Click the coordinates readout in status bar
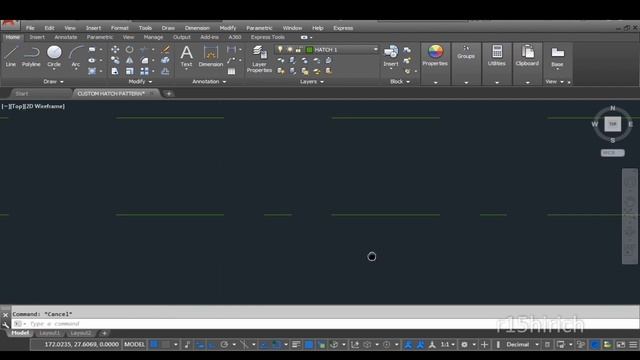Screen dimensions: 640x360 82,345
